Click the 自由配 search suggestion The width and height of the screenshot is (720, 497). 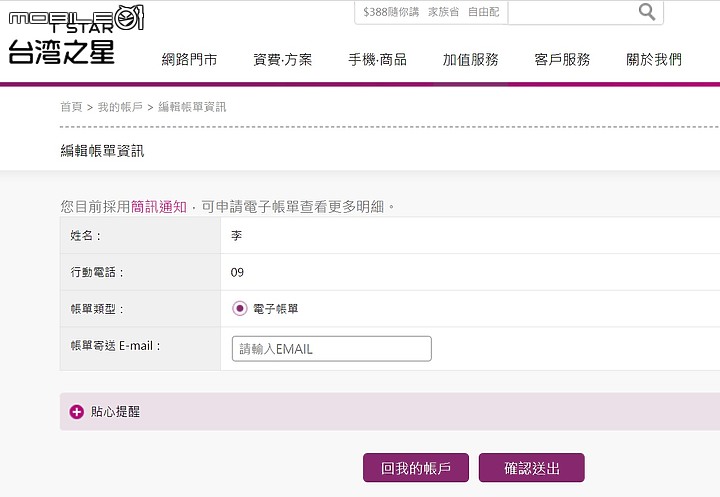483,12
